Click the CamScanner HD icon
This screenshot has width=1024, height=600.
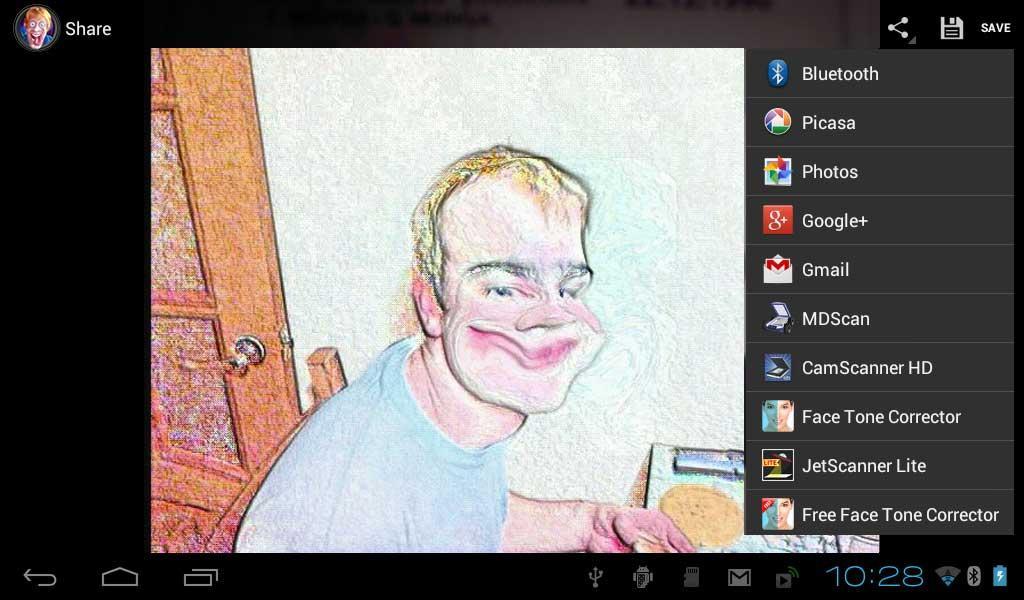click(x=777, y=367)
